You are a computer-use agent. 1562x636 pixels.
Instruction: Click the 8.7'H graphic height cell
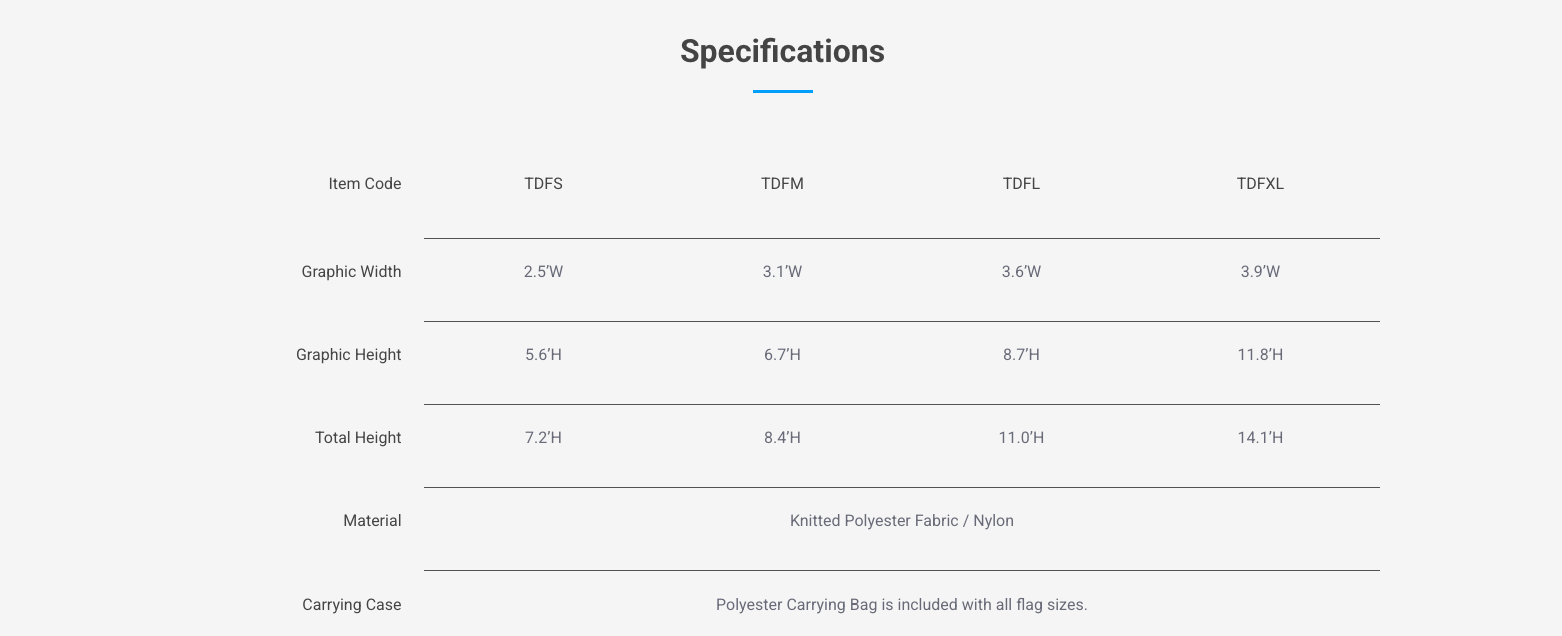[x=1021, y=355]
